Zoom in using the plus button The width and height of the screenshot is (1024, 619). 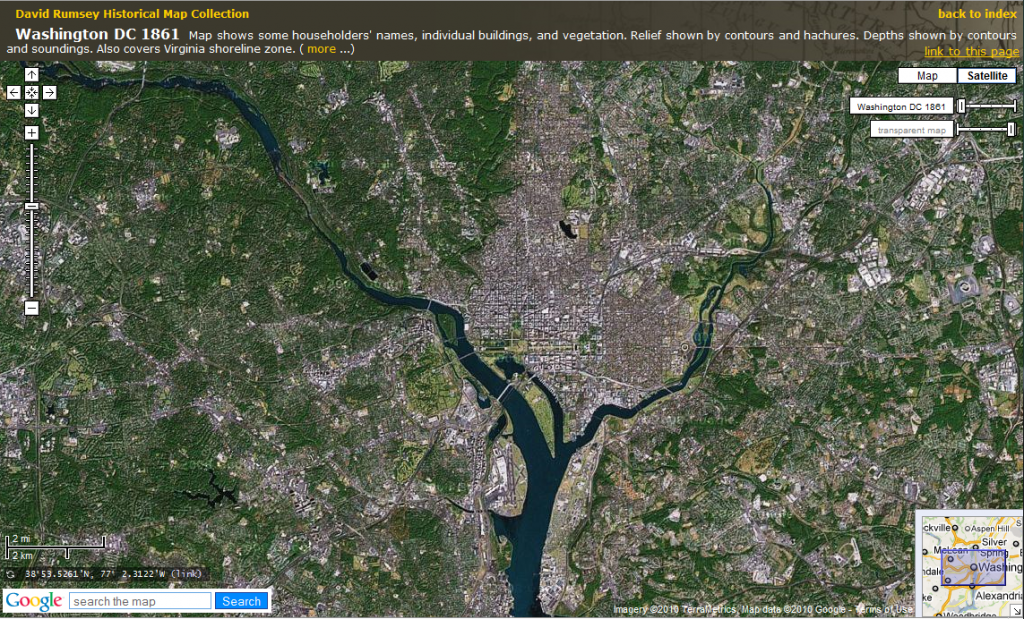point(31,133)
